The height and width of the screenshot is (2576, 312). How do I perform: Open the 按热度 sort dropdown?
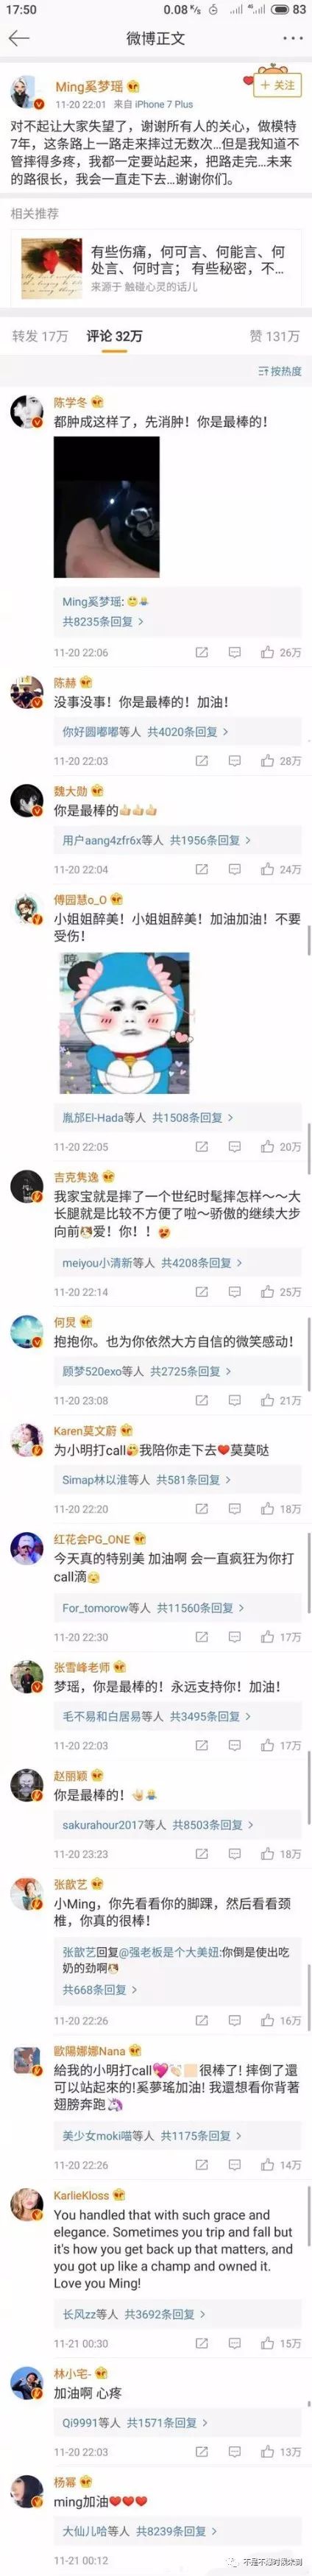(280, 371)
